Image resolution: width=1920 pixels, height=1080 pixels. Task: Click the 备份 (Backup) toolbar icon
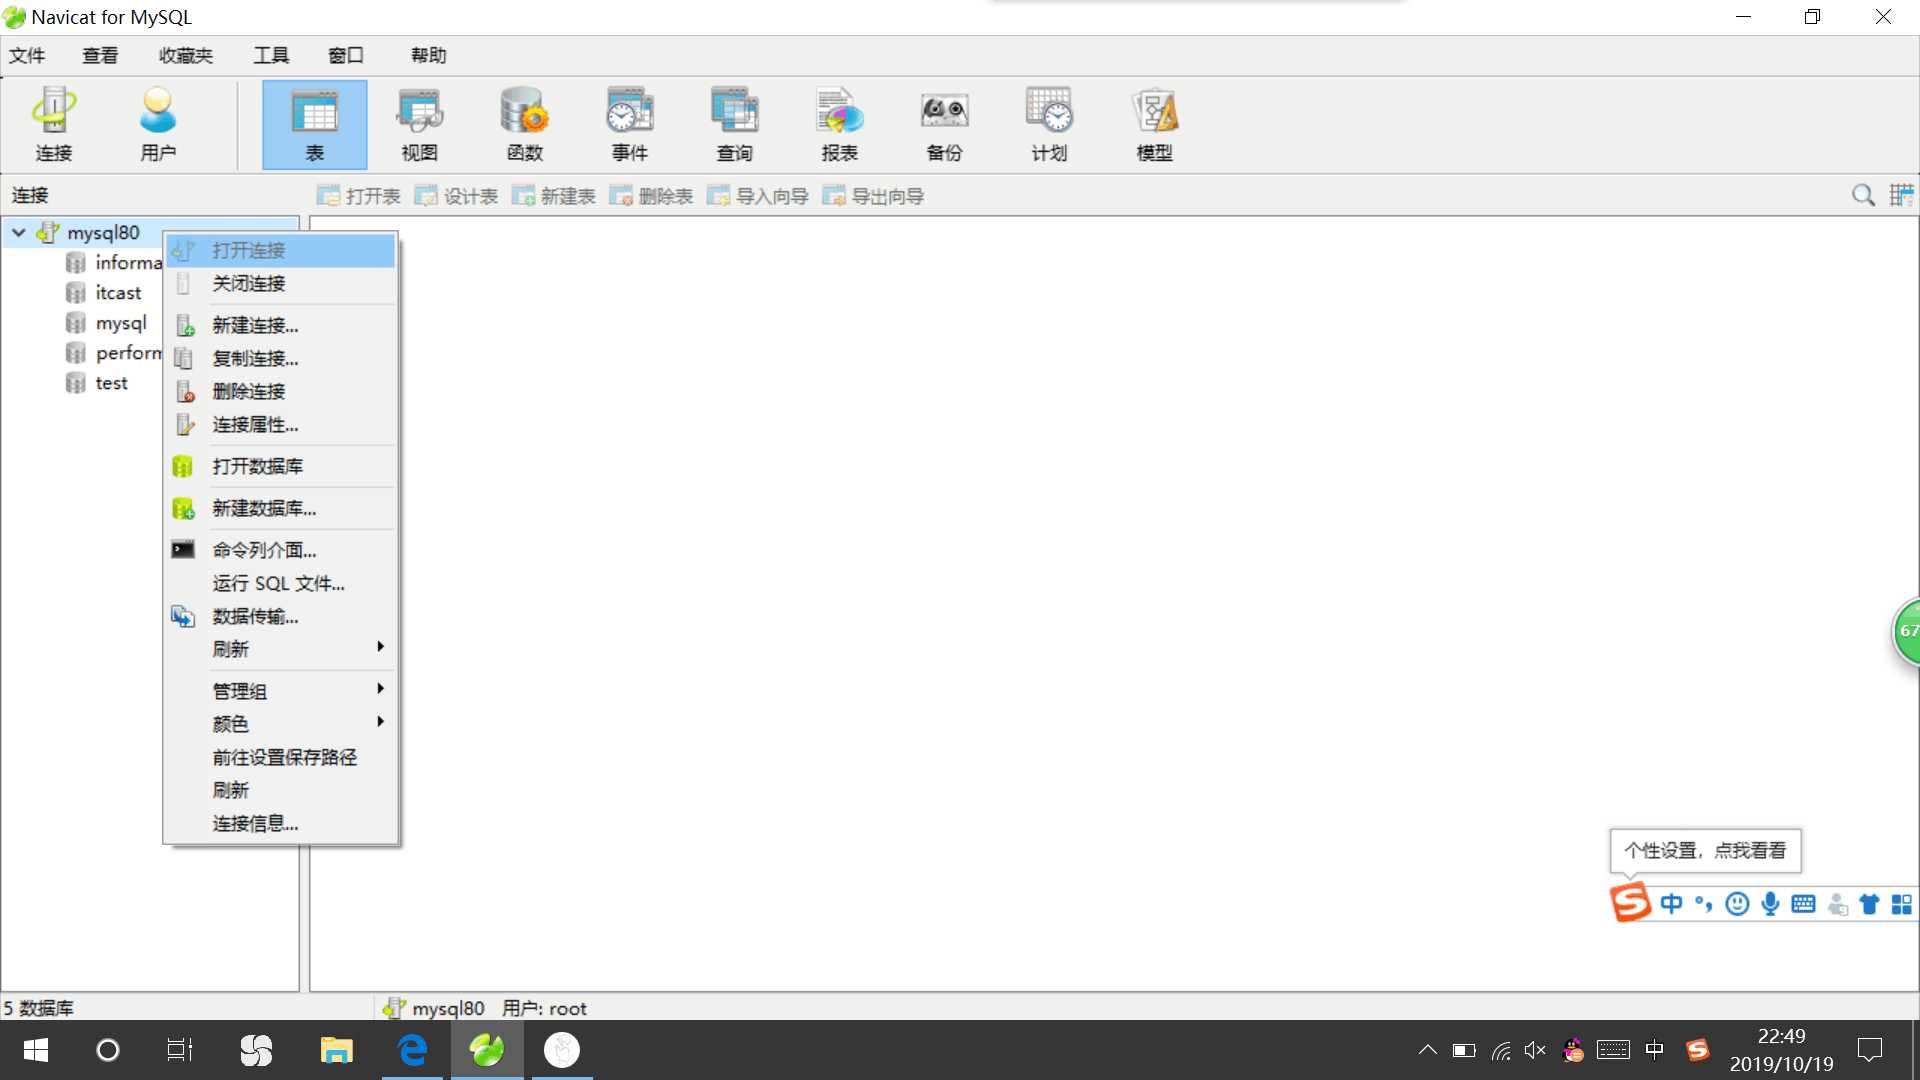945,124
